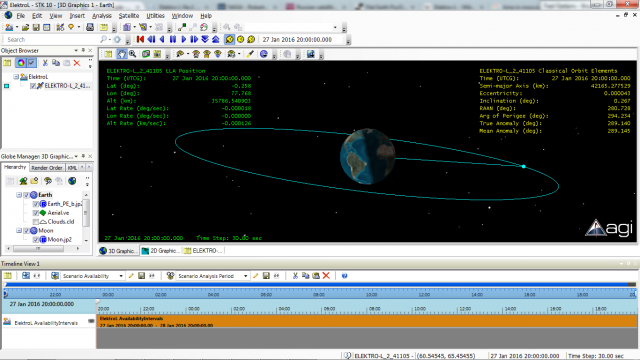Copy the selected object in Object Browser
This screenshot has height=360, width=640.
click(56, 63)
